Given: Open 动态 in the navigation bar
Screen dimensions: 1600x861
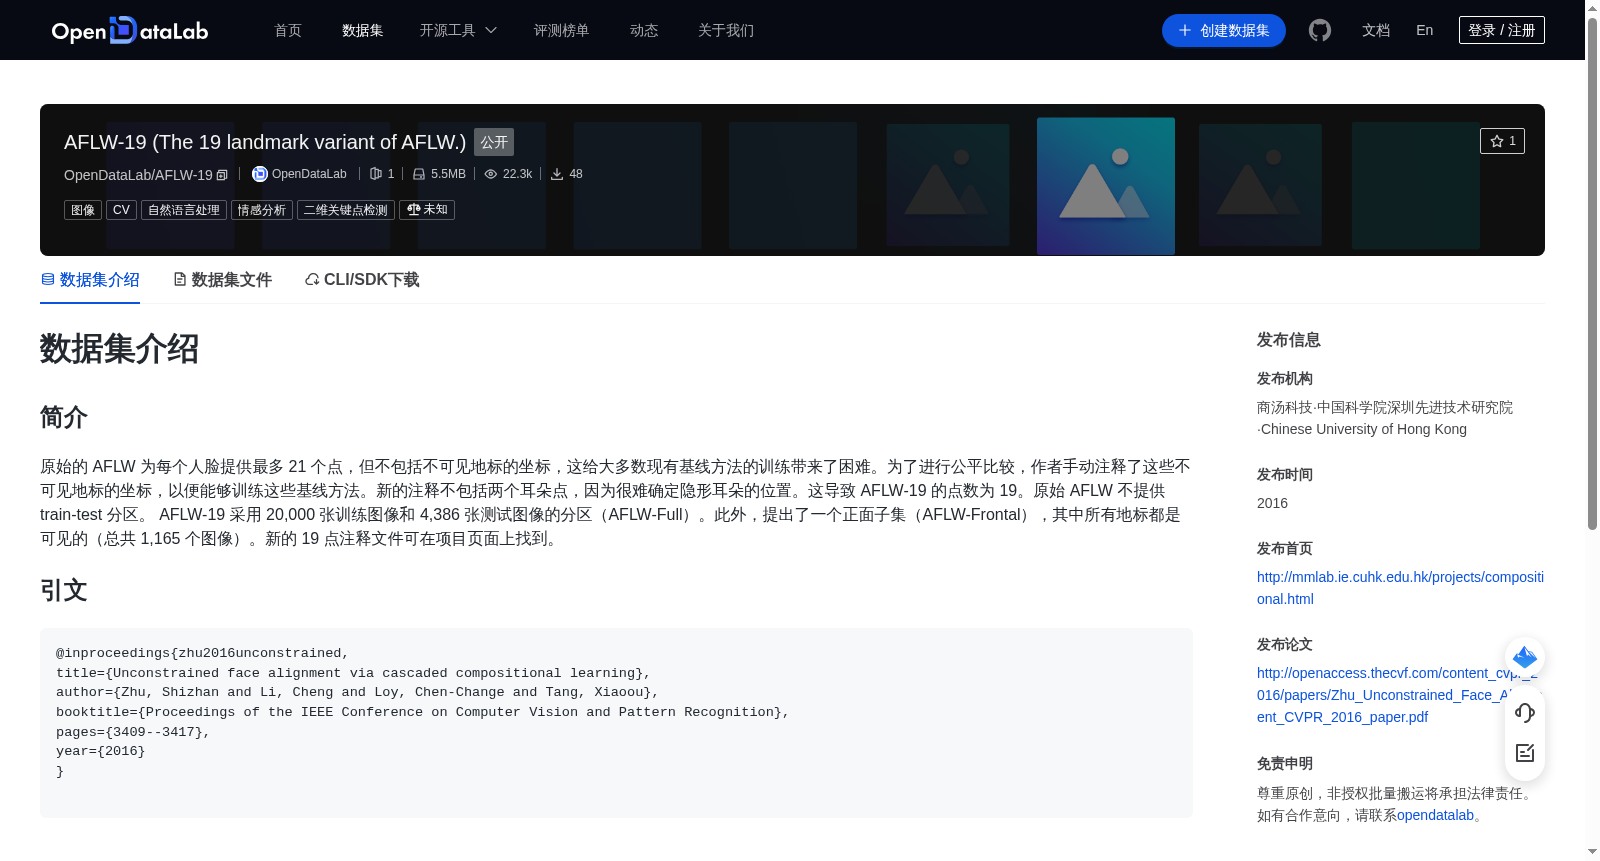Looking at the screenshot, I should tap(644, 30).
